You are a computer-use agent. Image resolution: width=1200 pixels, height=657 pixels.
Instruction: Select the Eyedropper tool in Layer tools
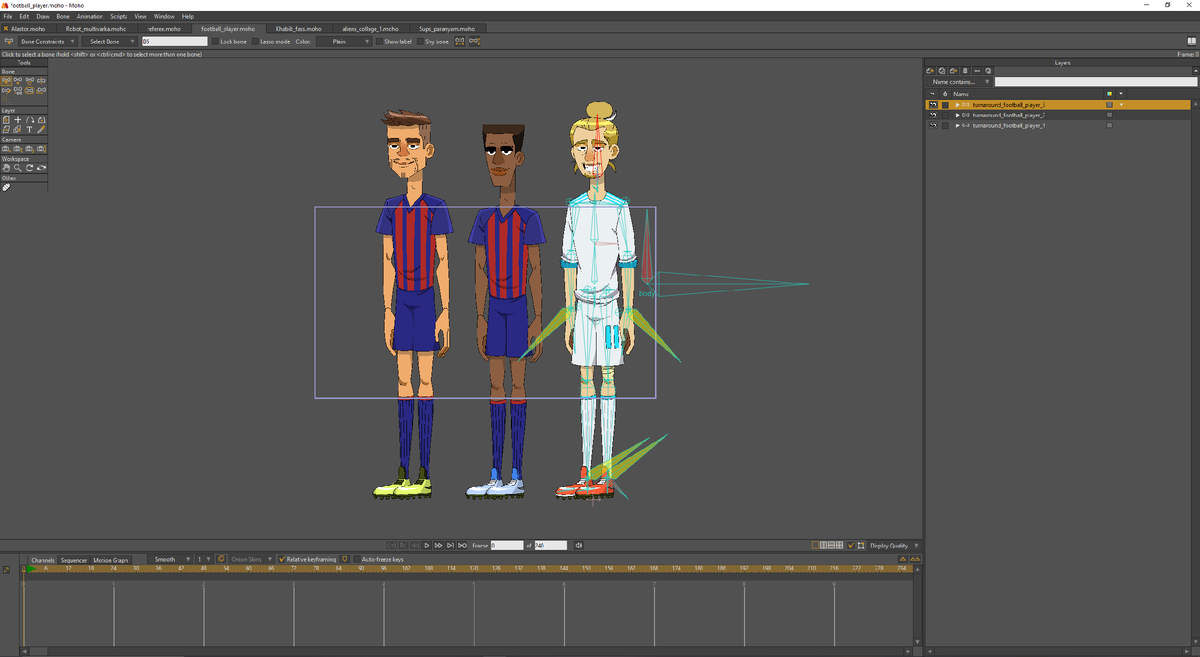point(41,129)
